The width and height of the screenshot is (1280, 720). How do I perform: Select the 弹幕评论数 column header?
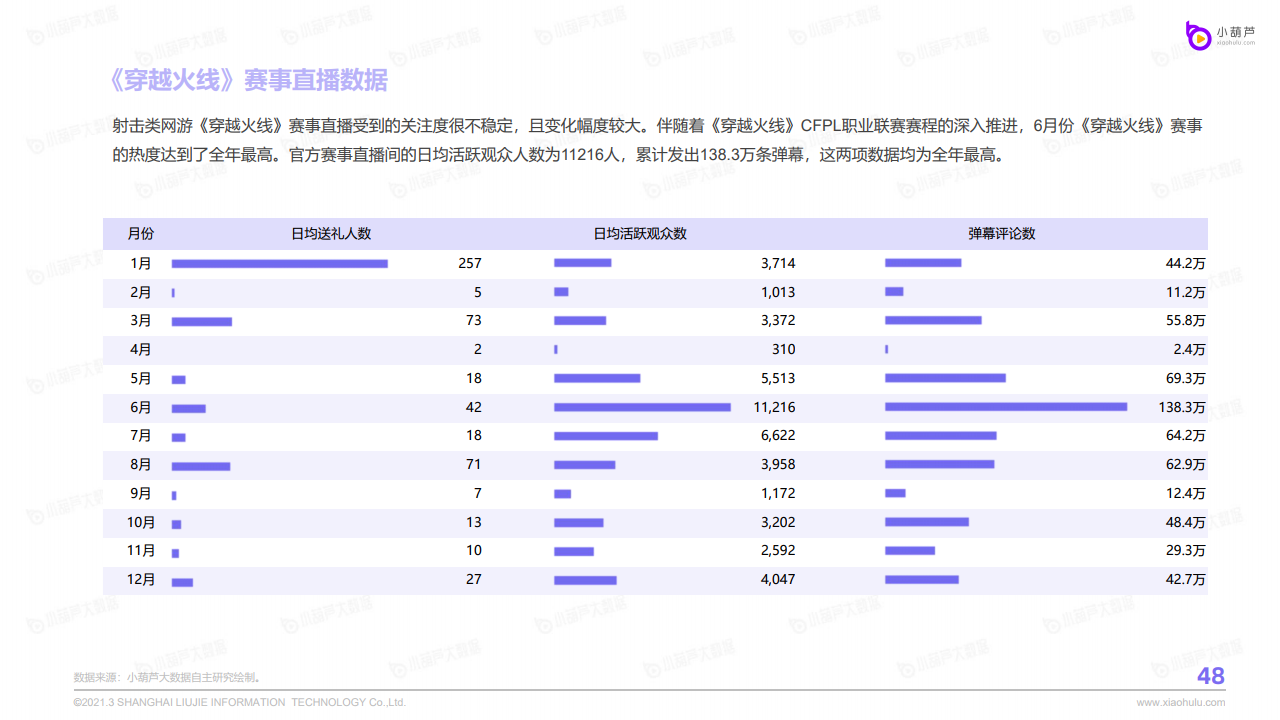tap(1001, 234)
